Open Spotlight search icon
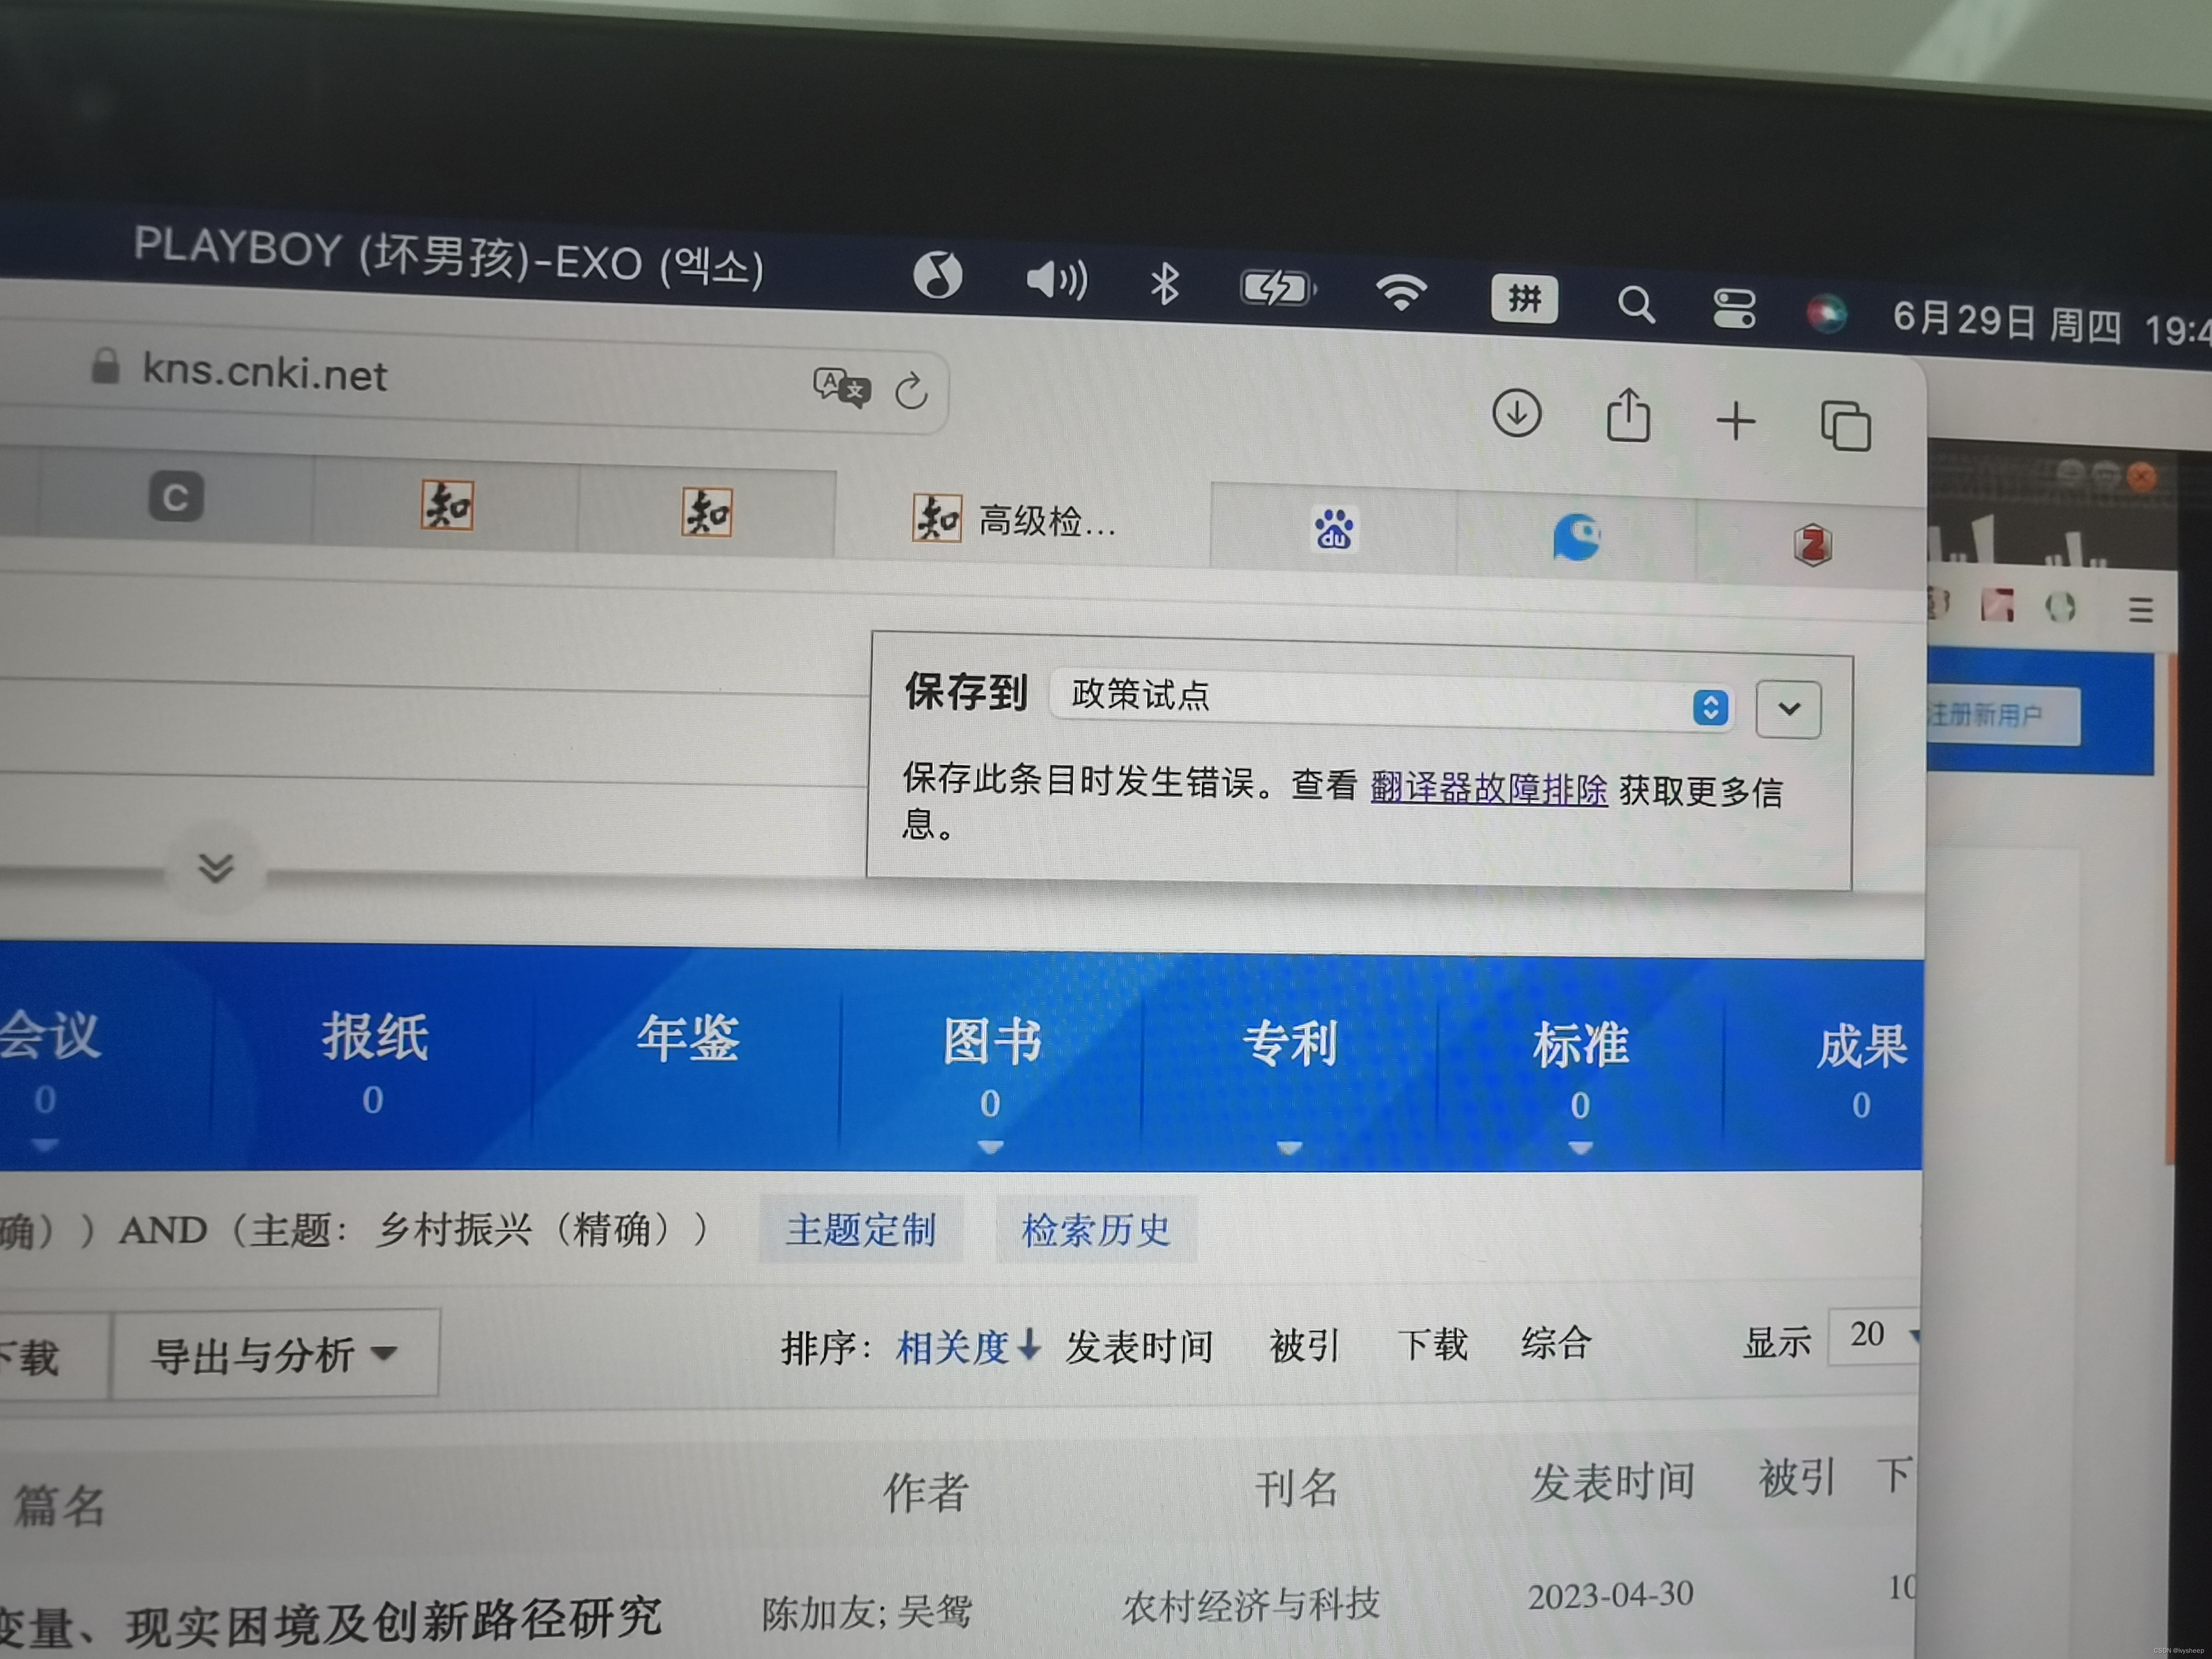The width and height of the screenshot is (2212, 1659). pos(1636,304)
